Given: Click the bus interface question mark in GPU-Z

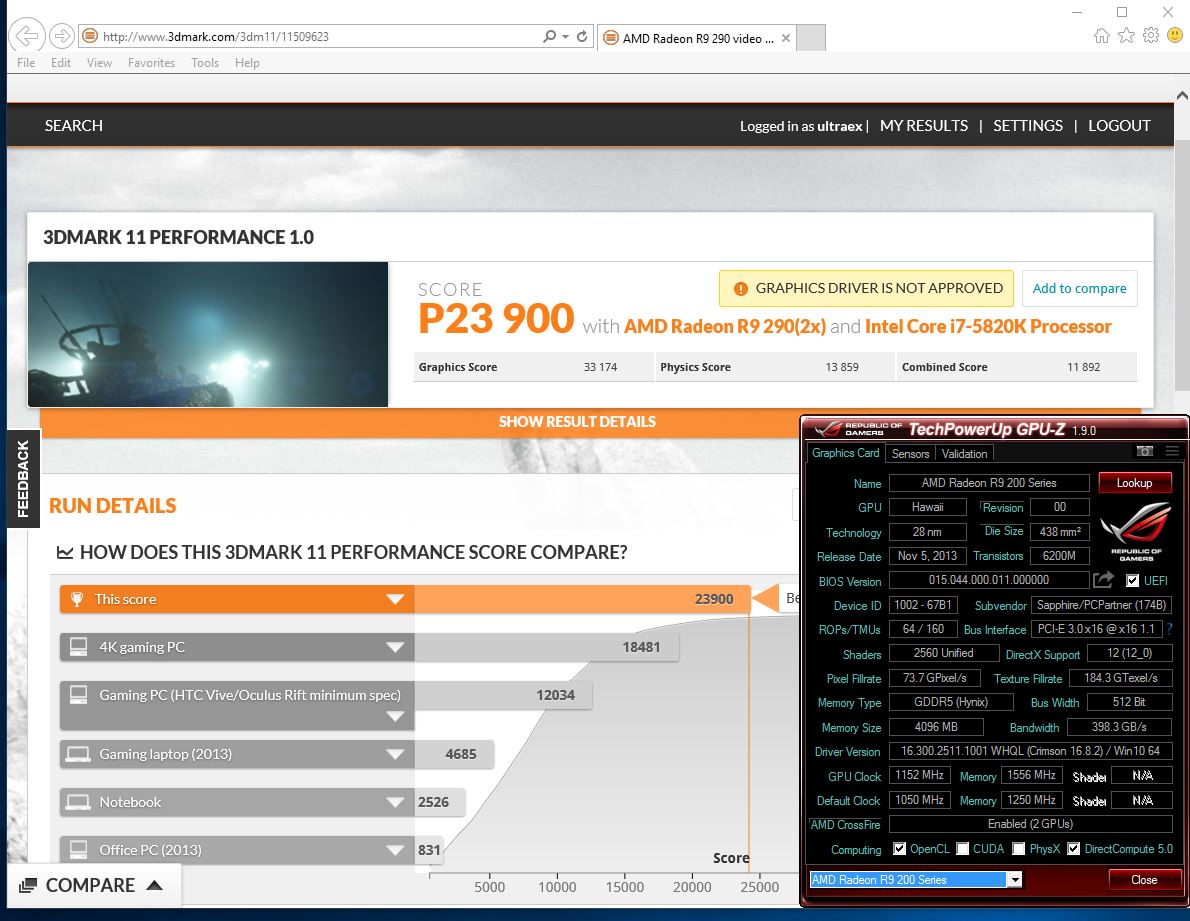Looking at the screenshot, I should pyautogui.click(x=1170, y=629).
